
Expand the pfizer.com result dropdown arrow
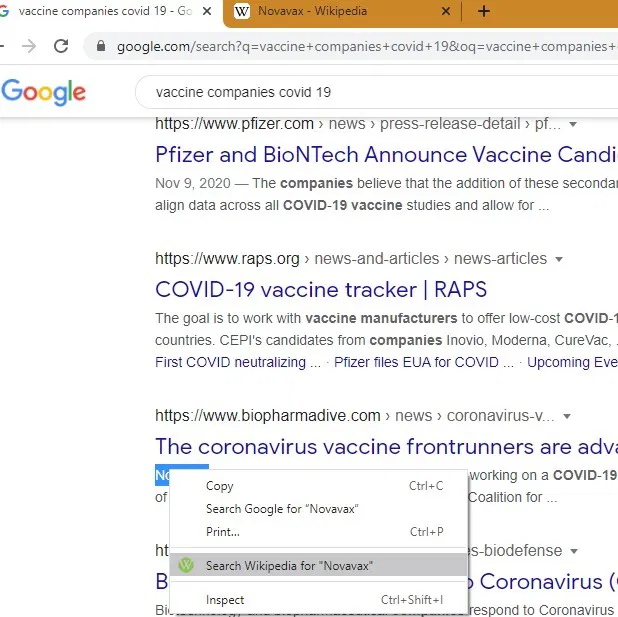click(573, 124)
